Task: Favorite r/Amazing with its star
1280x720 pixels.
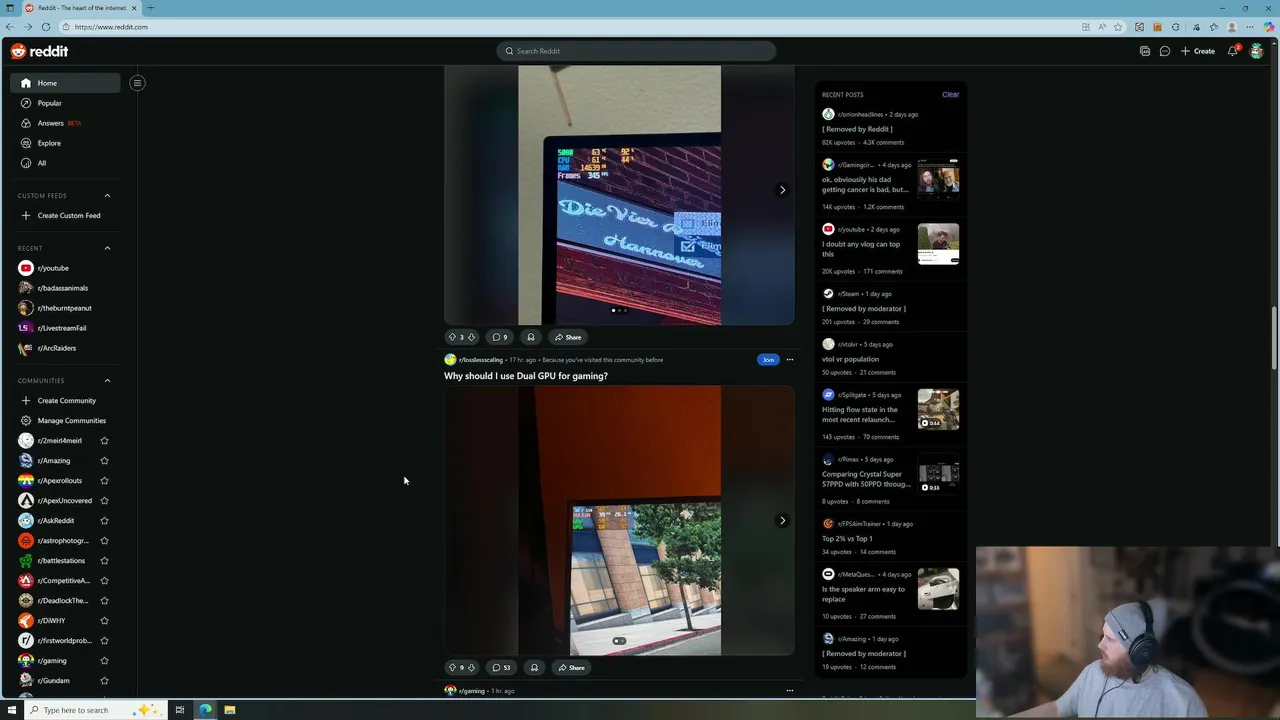Action: pyautogui.click(x=104, y=461)
